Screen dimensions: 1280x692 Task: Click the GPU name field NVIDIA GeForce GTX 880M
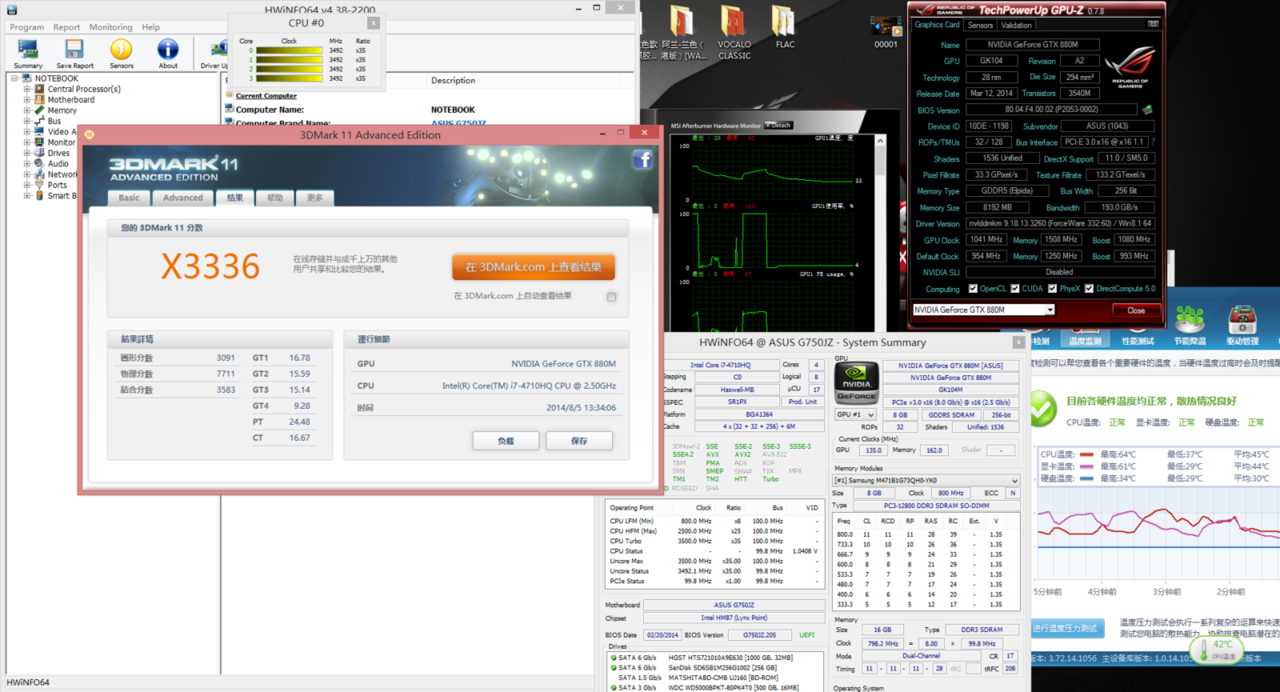point(1033,45)
